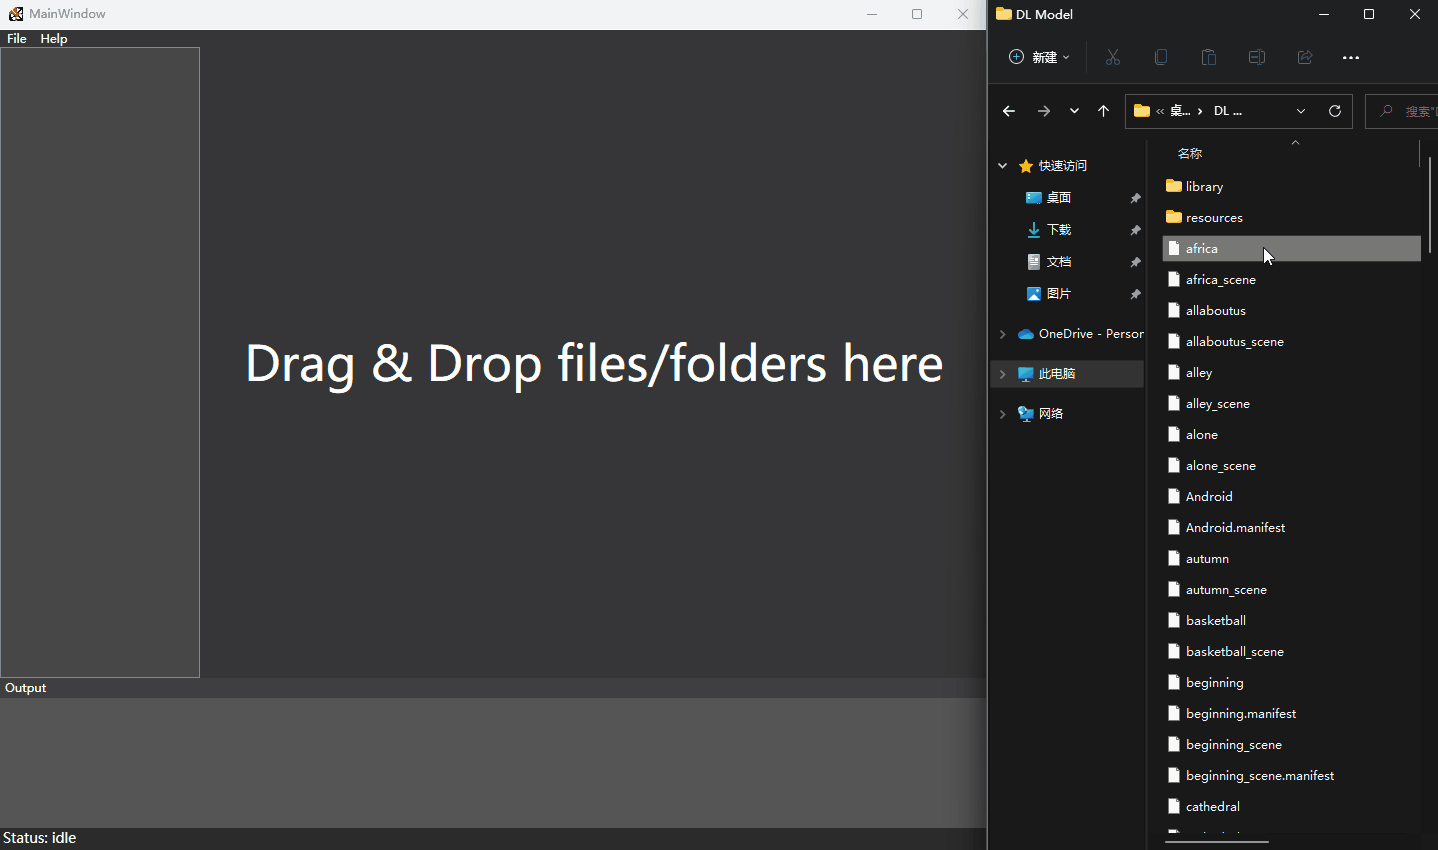
Task: Expand the OneDrive tree node
Action: [1003, 334]
